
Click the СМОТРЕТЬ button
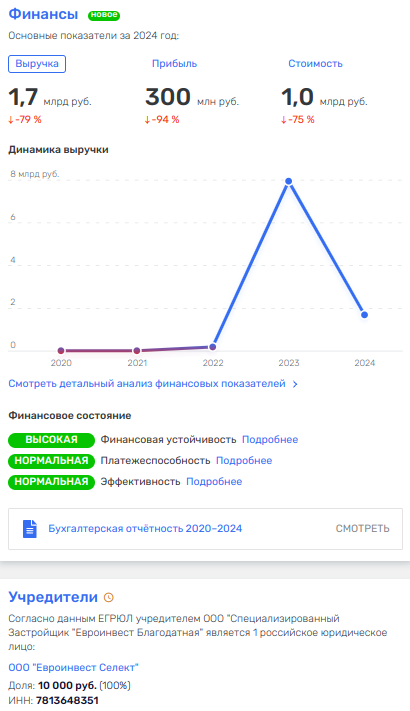point(362,529)
